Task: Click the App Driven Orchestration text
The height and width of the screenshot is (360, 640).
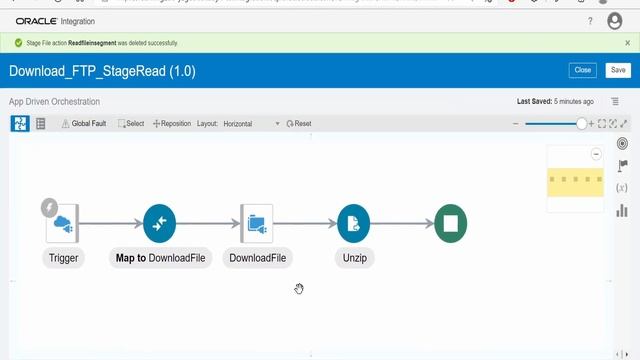Action: (x=54, y=102)
